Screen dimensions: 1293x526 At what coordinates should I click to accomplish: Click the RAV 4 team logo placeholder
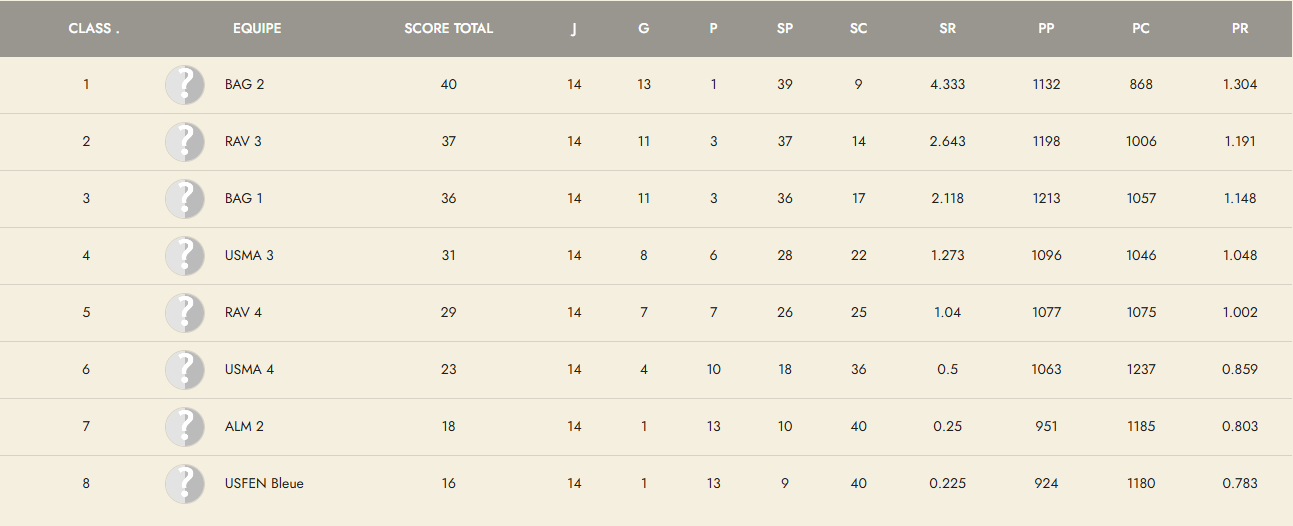point(185,313)
